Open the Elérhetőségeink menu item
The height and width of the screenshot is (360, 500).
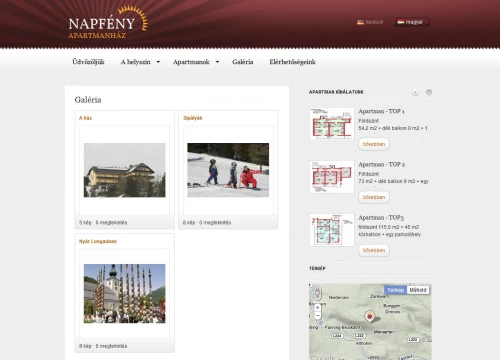coord(292,62)
